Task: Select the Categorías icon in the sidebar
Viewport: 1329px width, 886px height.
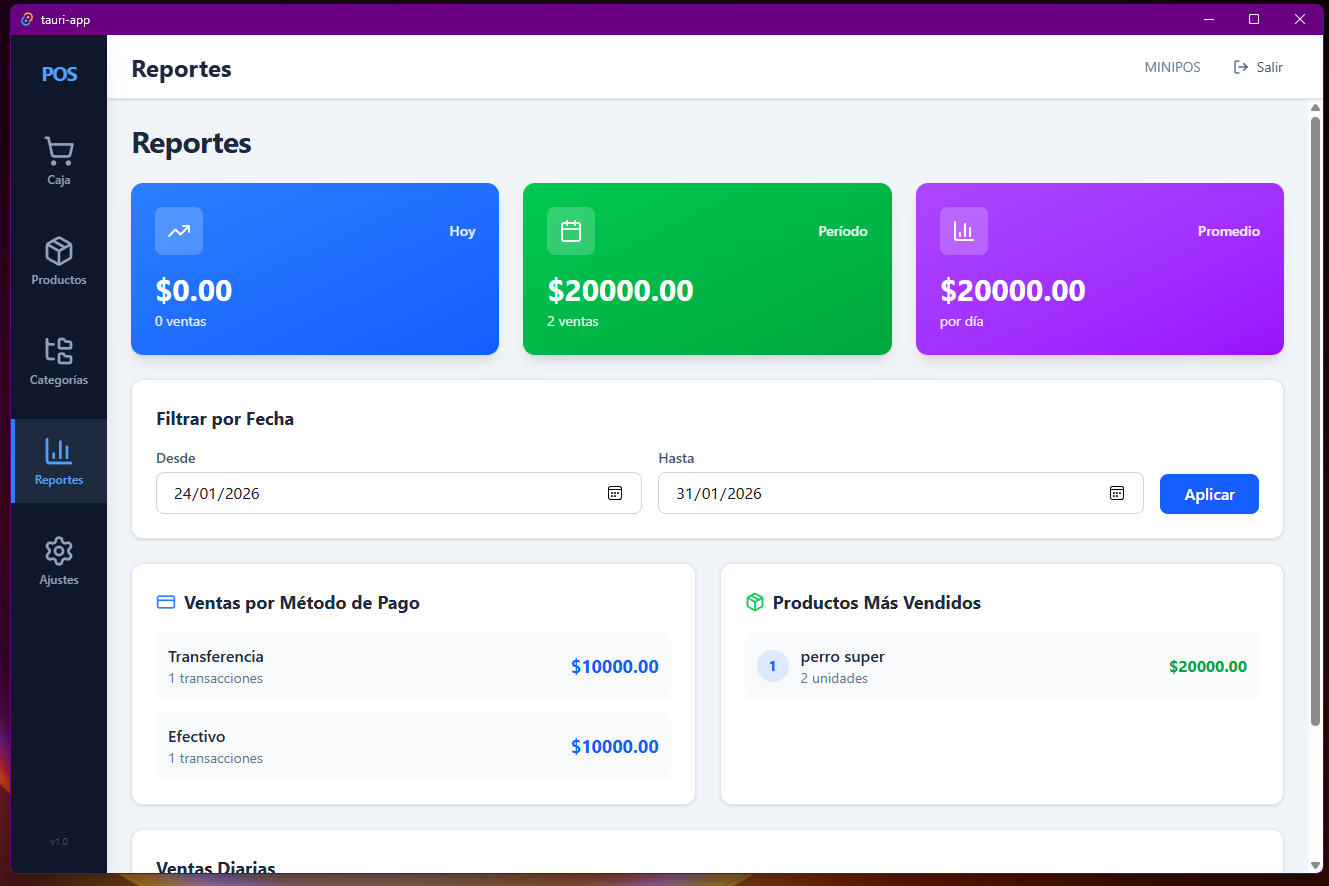Action: [x=59, y=351]
